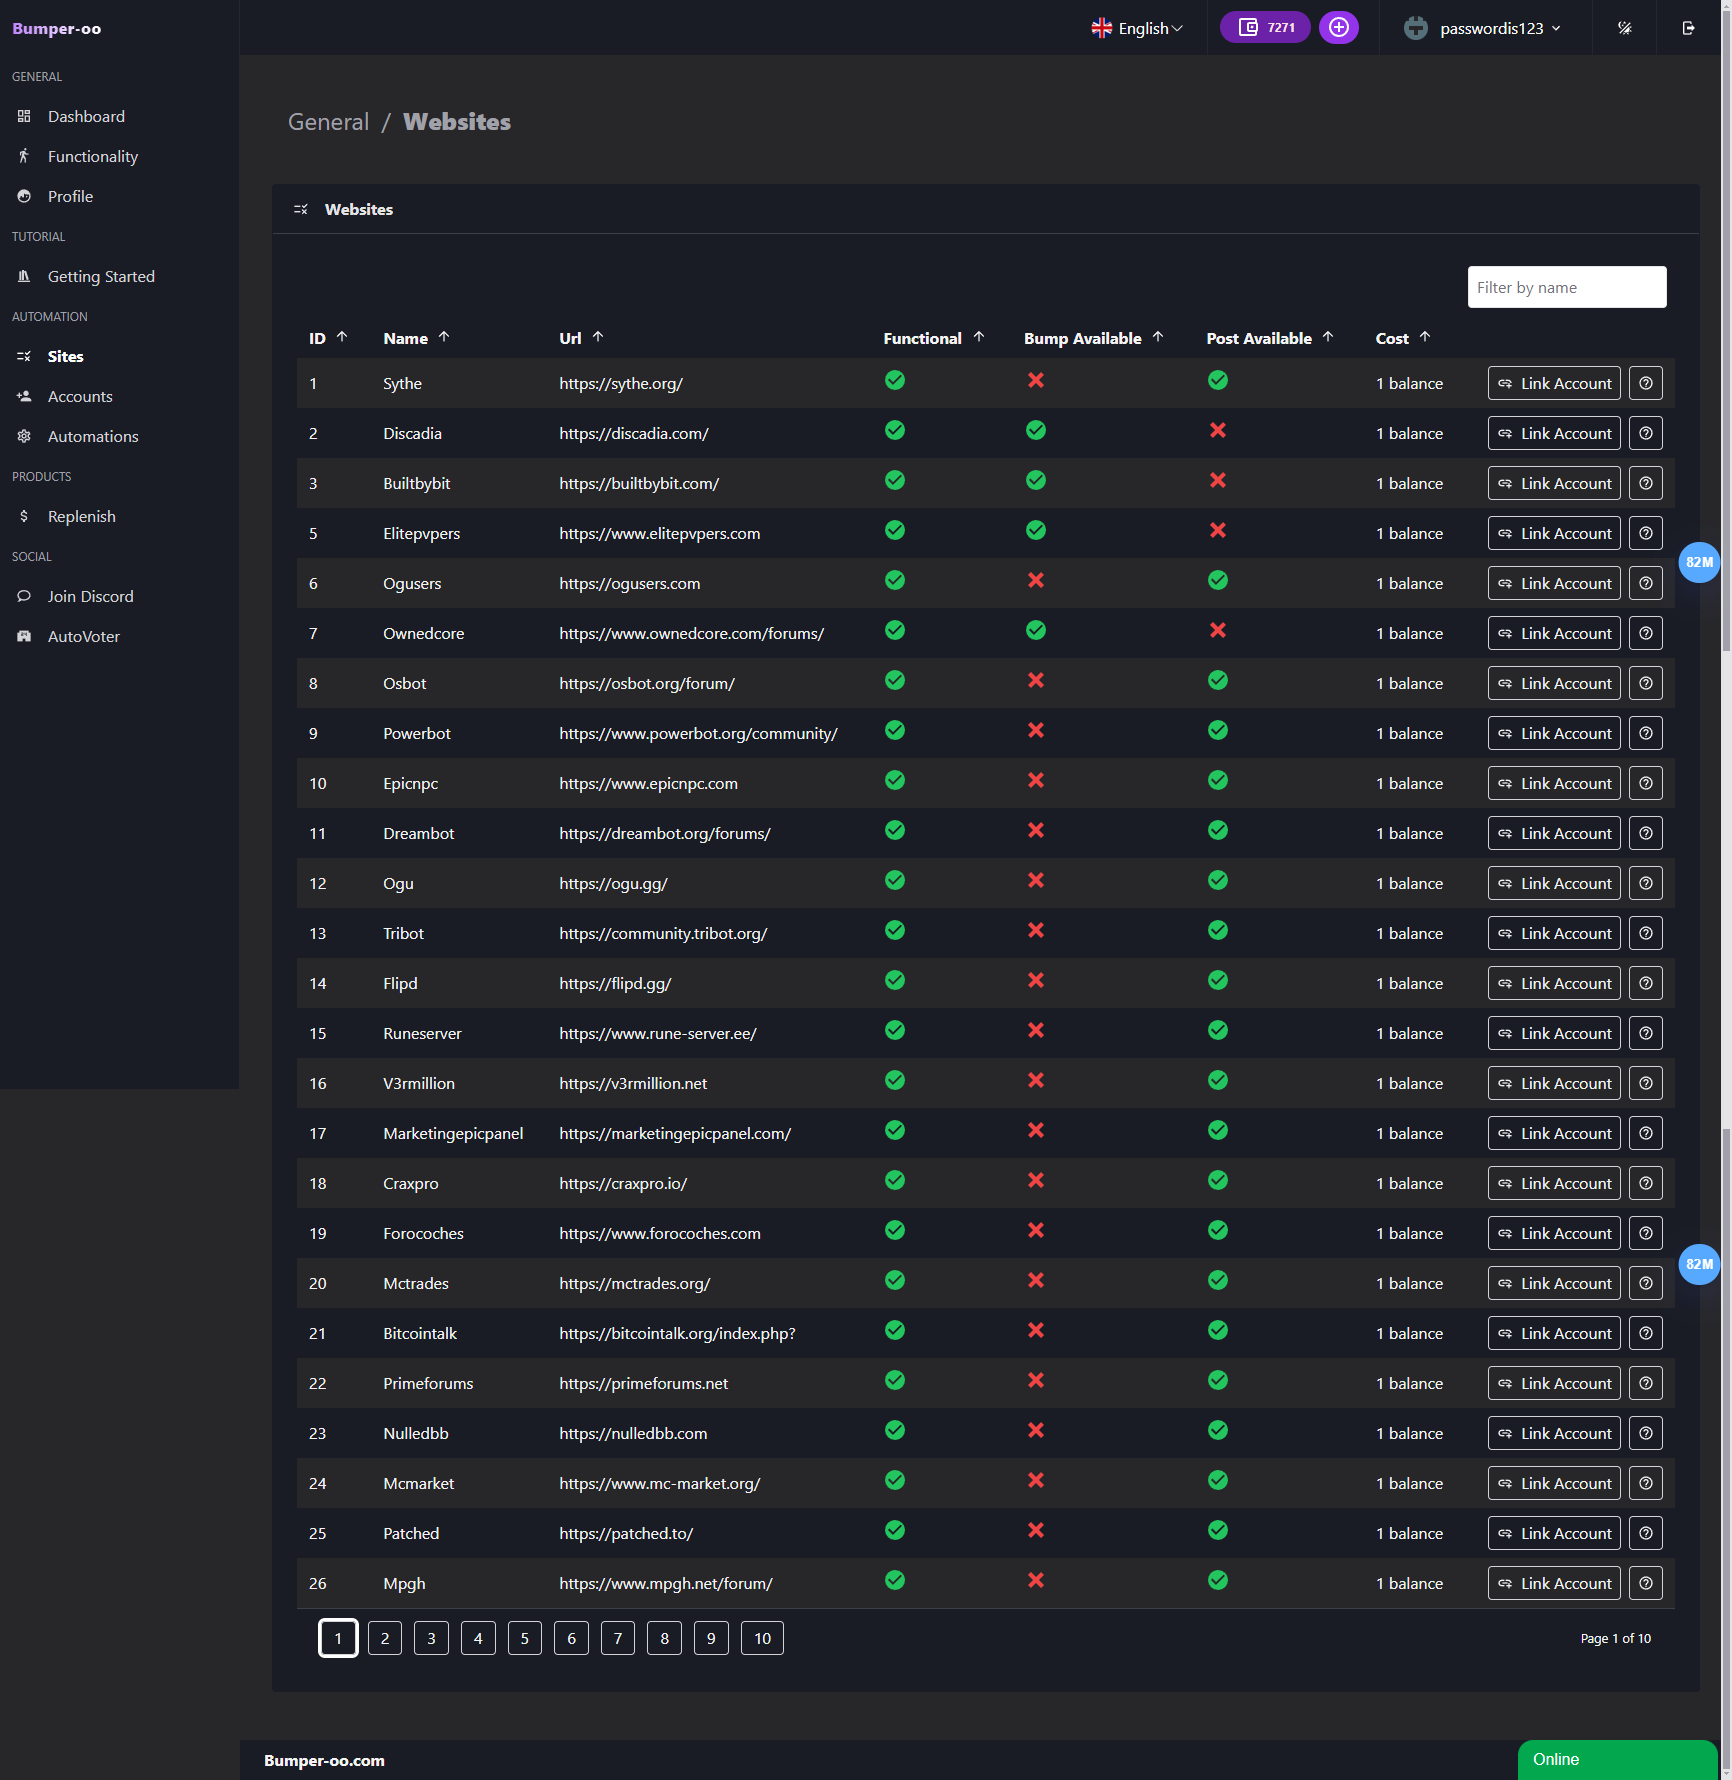Go to page 10 of websites
The width and height of the screenshot is (1732, 1780).
point(762,1638)
